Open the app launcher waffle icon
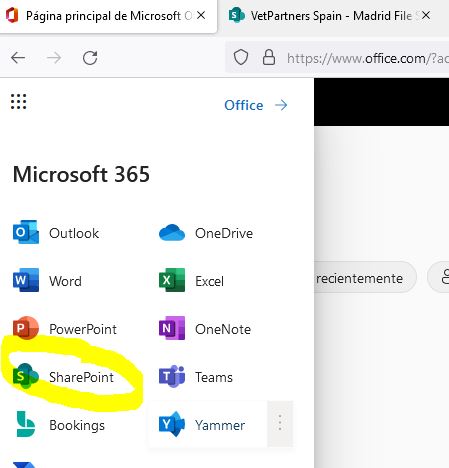 point(18,101)
